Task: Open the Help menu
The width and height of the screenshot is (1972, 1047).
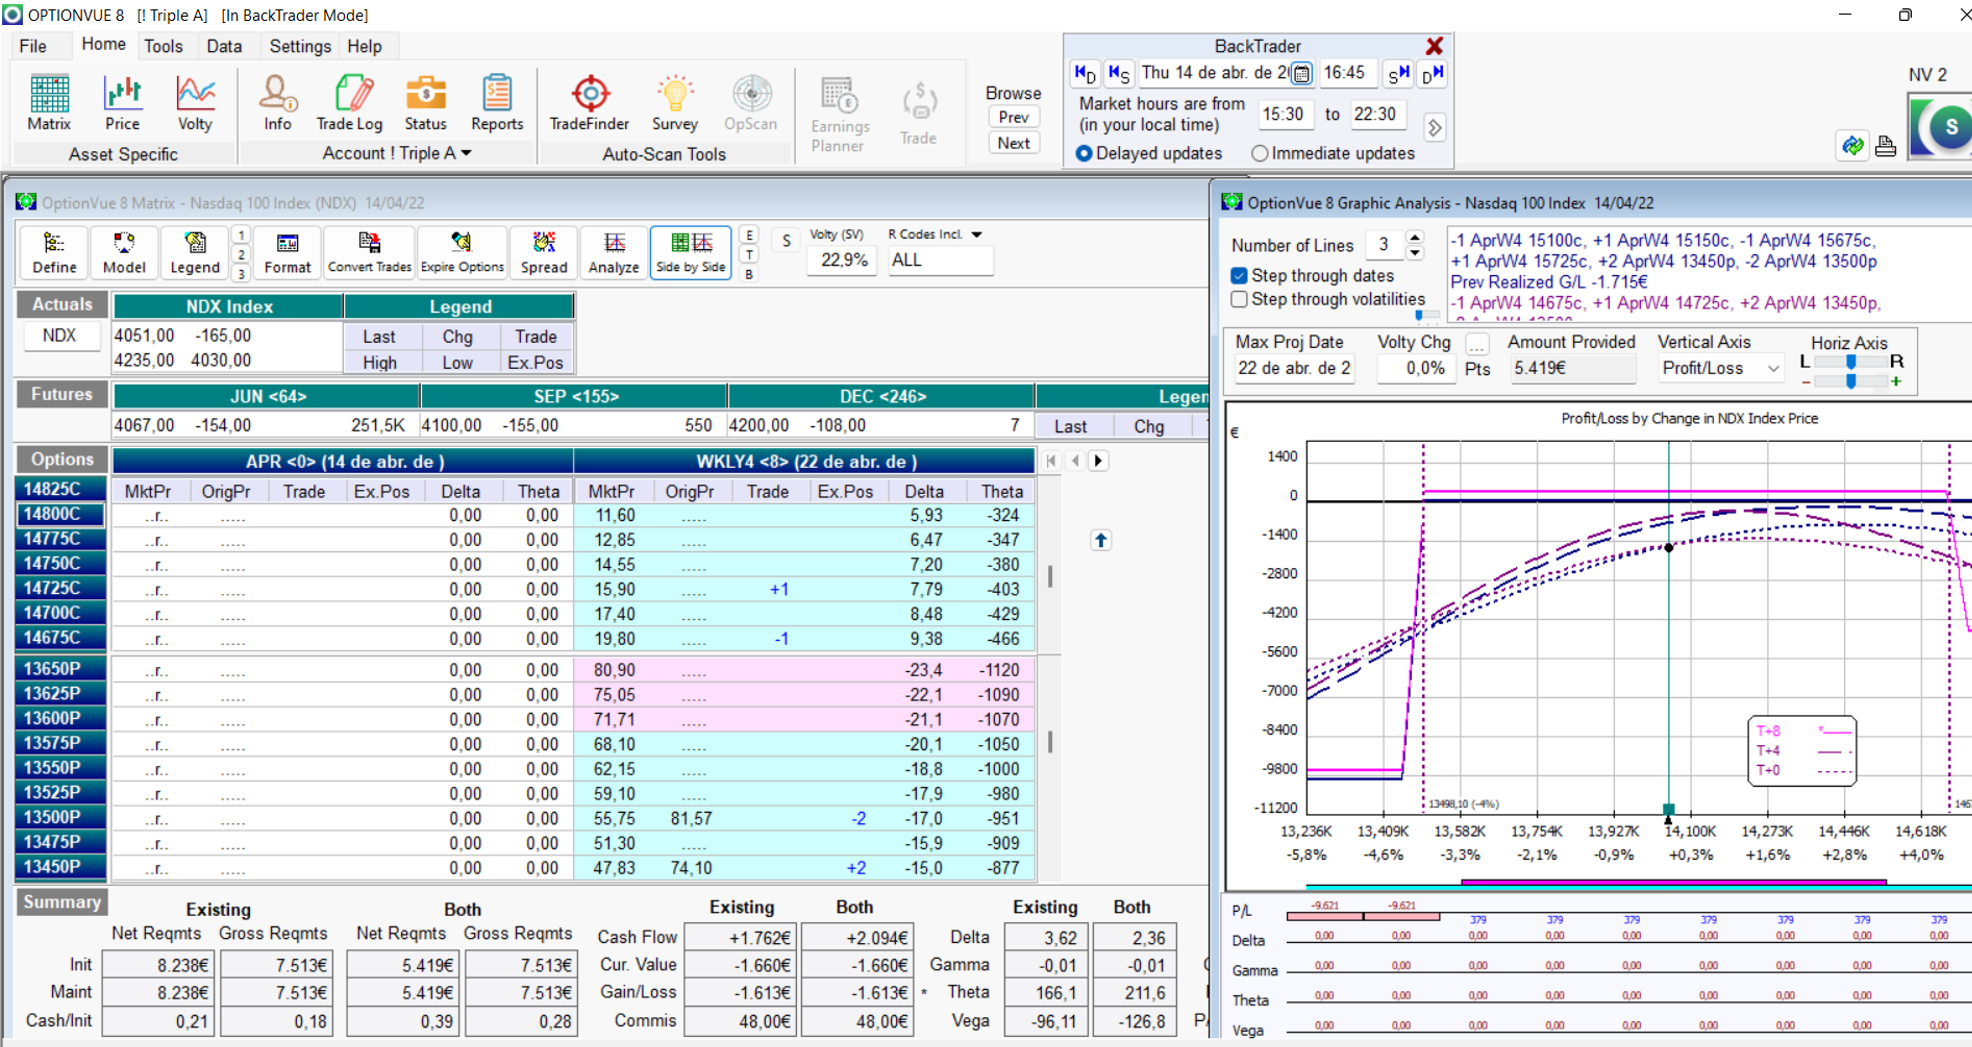Action: tap(364, 46)
